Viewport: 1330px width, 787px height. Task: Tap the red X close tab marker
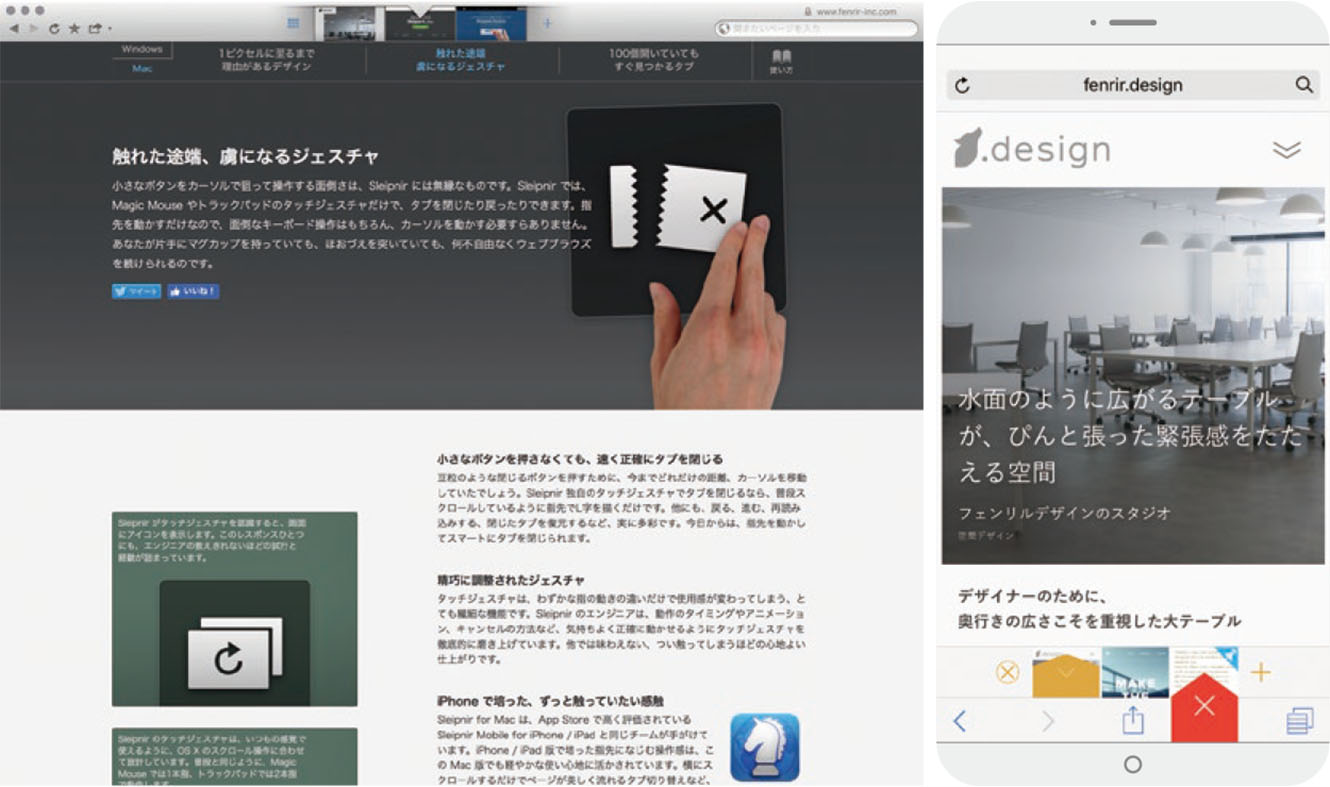(x=1204, y=706)
